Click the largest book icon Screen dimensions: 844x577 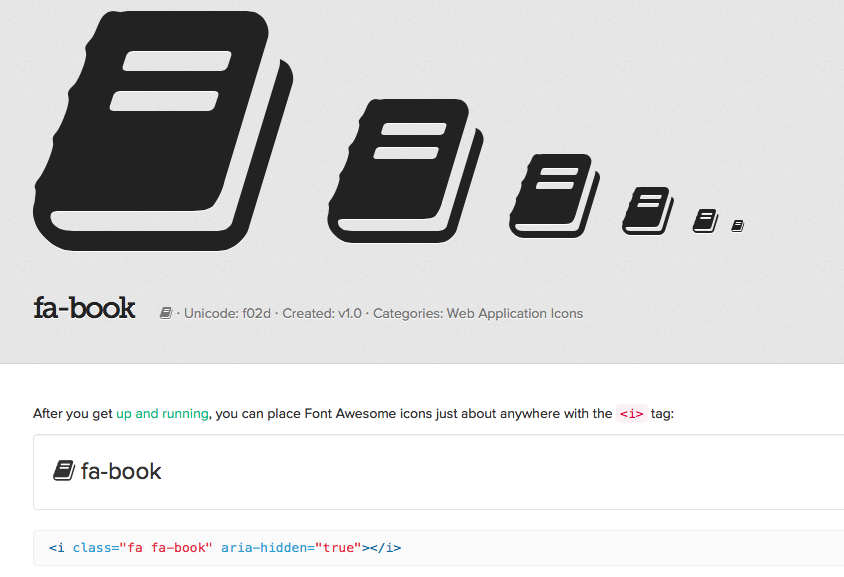click(163, 131)
